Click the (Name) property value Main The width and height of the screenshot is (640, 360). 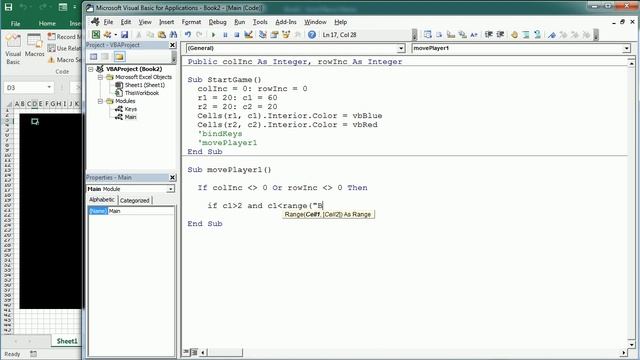pyautogui.click(x=141, y=211)
